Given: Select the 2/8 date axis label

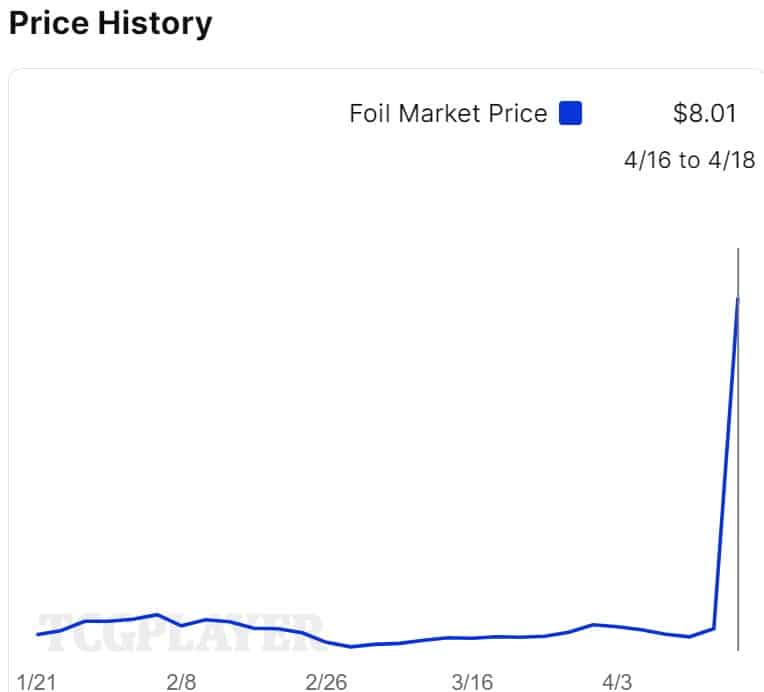Looking at the screenshot, I should click(181, 681).
